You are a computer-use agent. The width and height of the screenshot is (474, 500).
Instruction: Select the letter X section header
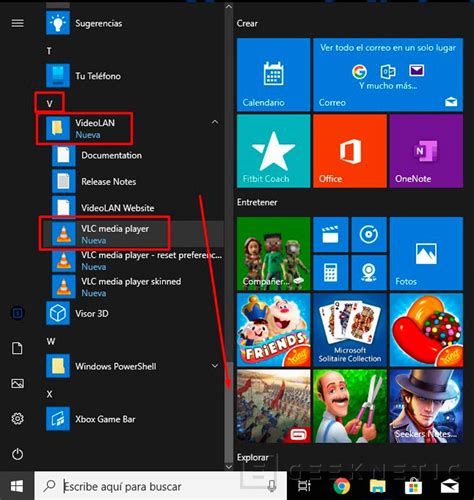tap(49, 394)
